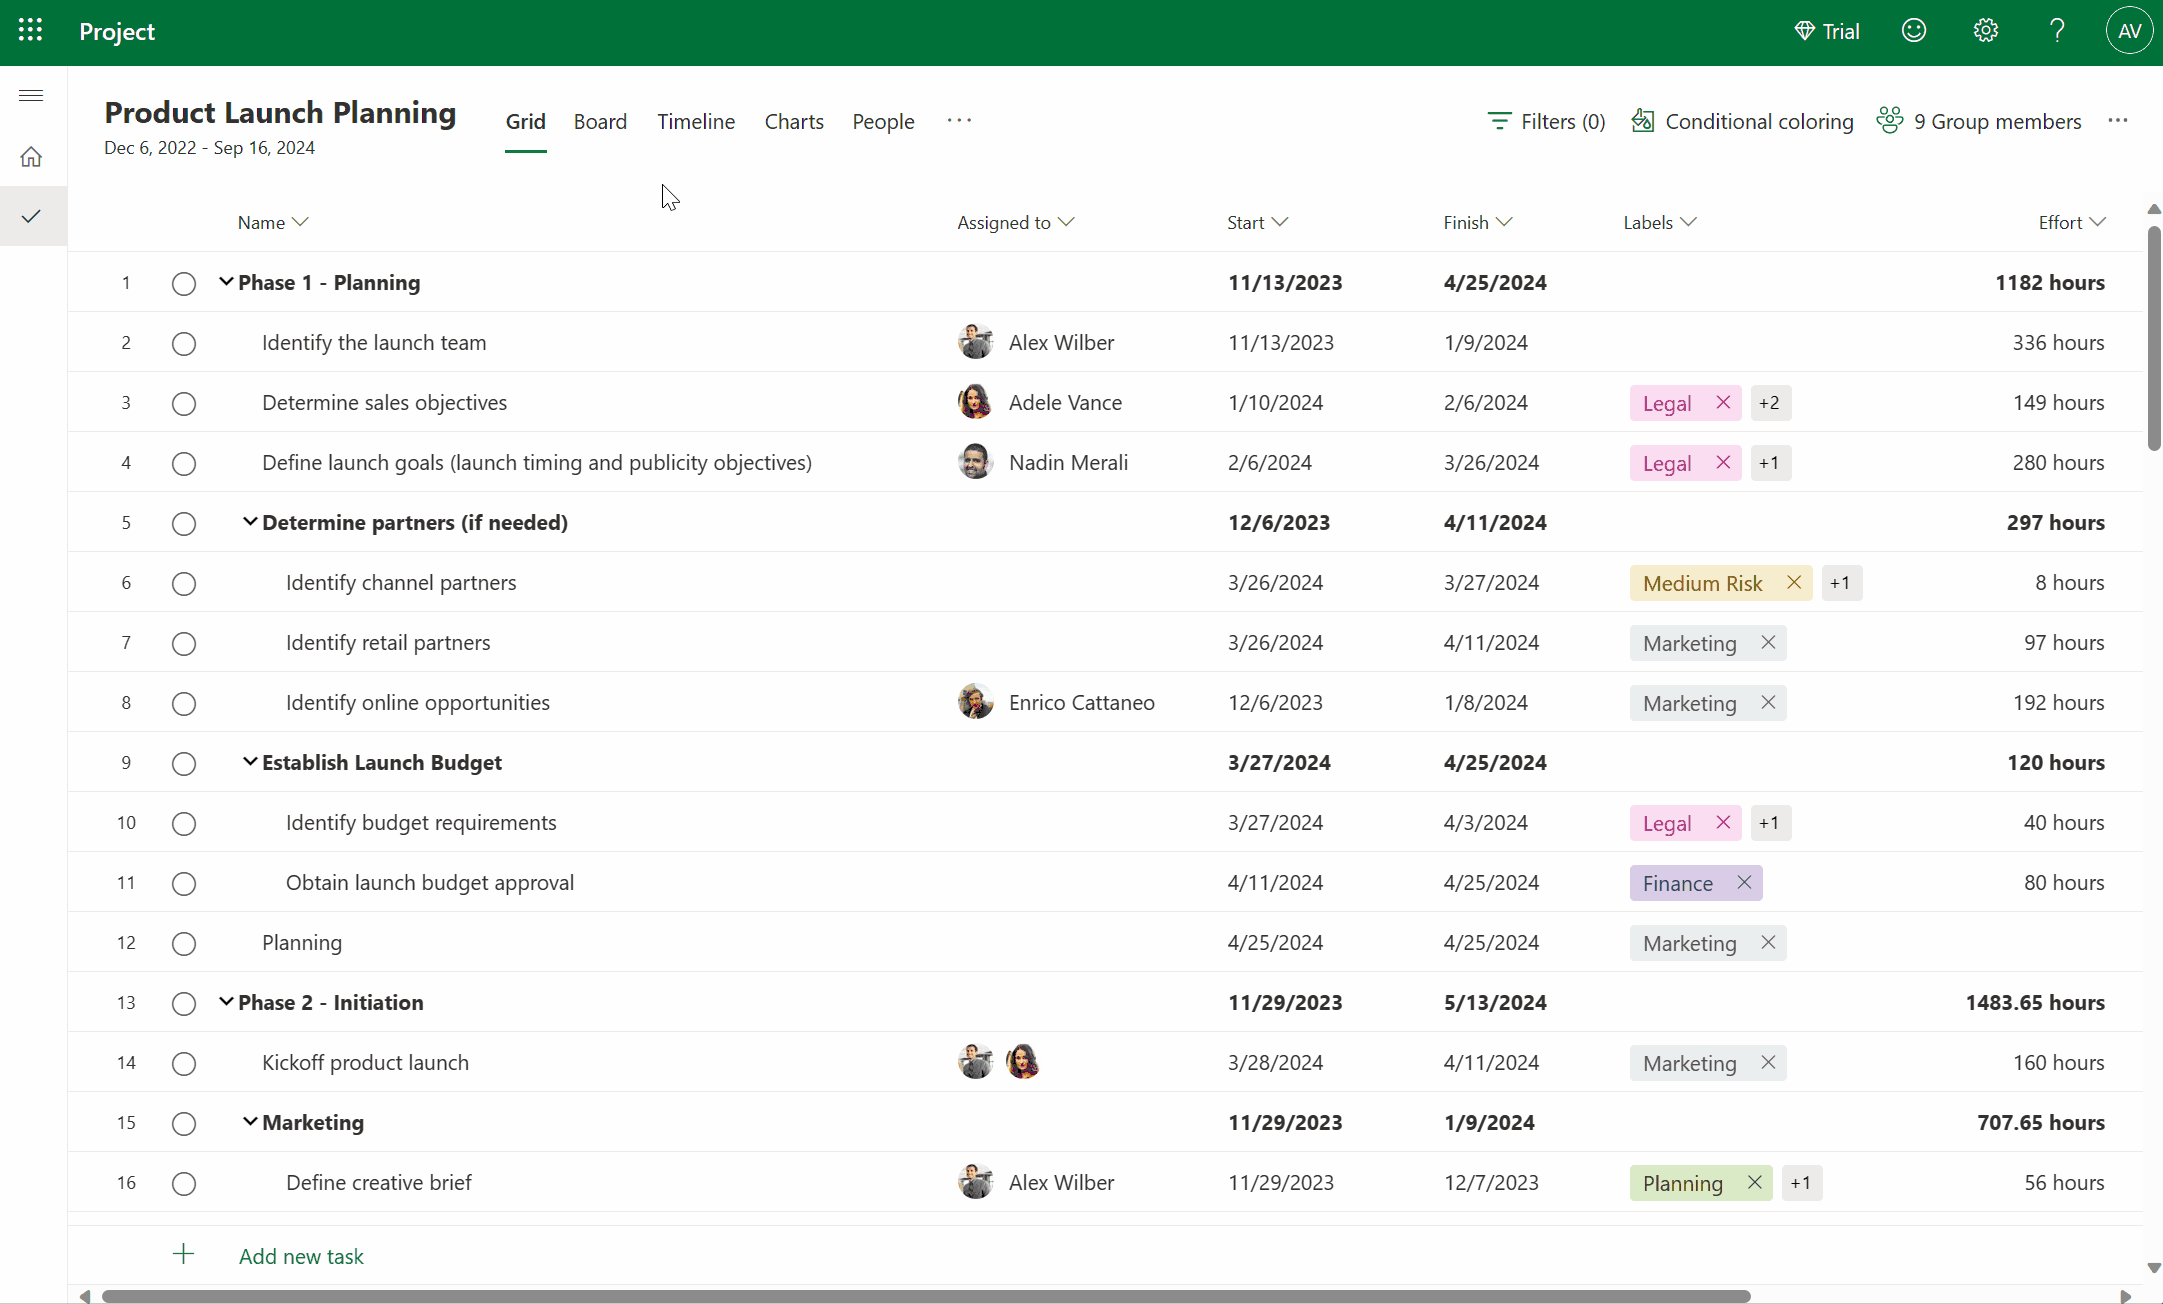Remove the Finance label from budget approval
2163x1304 pixels.
(x=1744, y=883)
